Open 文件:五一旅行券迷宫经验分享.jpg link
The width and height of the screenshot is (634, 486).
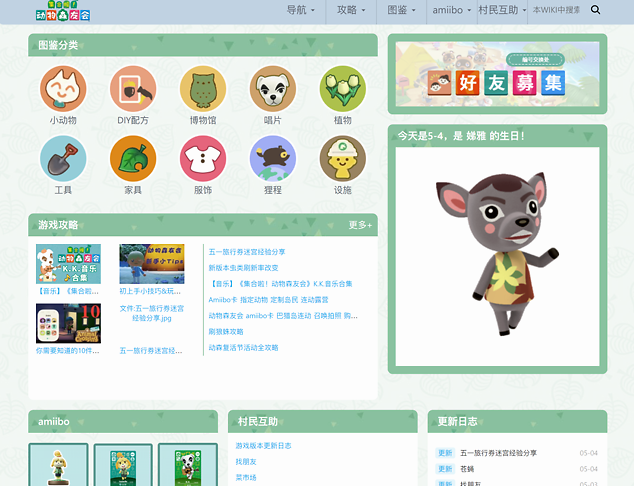[x=152, y=313]
